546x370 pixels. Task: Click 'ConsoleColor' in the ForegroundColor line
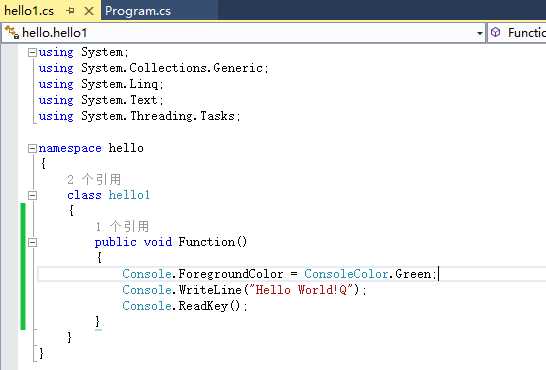(346, 274)
